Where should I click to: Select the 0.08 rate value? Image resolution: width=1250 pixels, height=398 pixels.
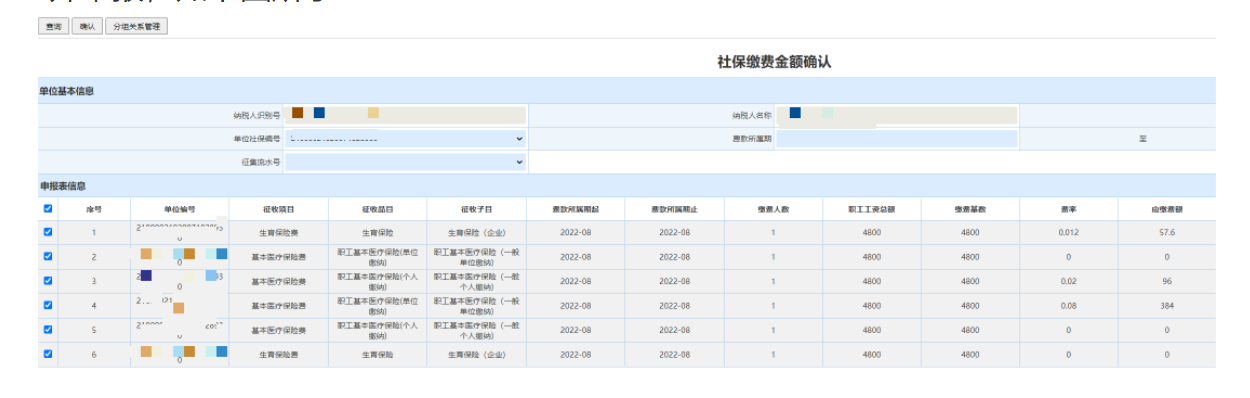(1068, 305)
